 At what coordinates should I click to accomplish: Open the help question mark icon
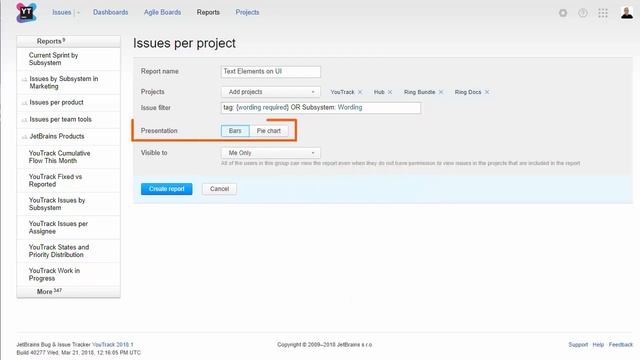click(583, 13)
